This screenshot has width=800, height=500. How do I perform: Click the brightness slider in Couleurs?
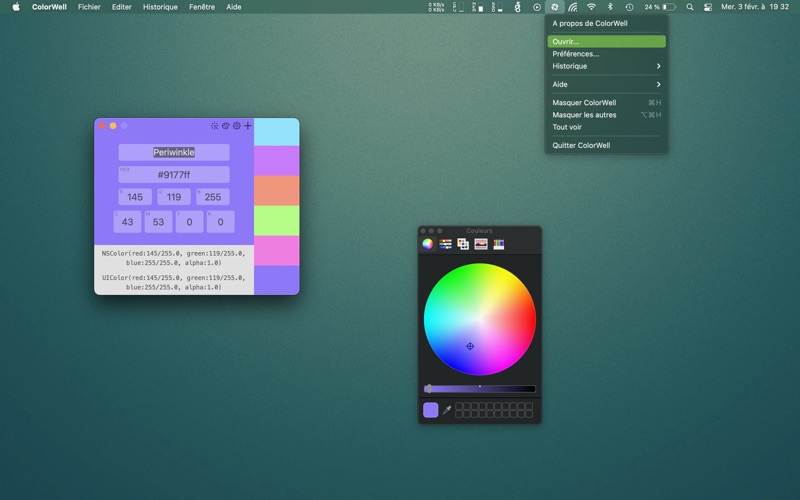pyautogui.click(x=480, y=389)
